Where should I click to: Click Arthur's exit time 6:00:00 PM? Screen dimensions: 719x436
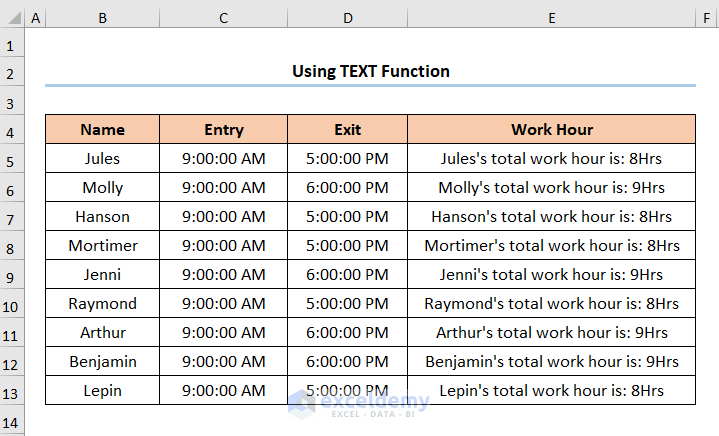click(x=348, y=332)
